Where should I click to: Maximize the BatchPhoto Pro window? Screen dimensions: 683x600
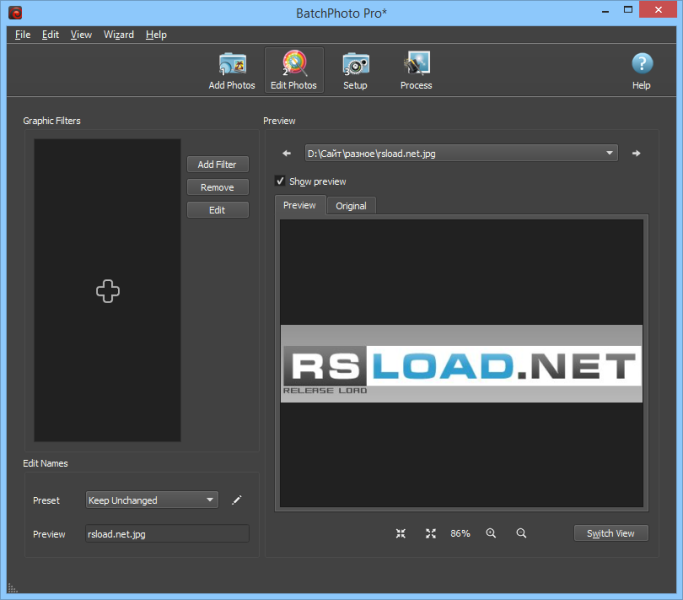(628, 10)
